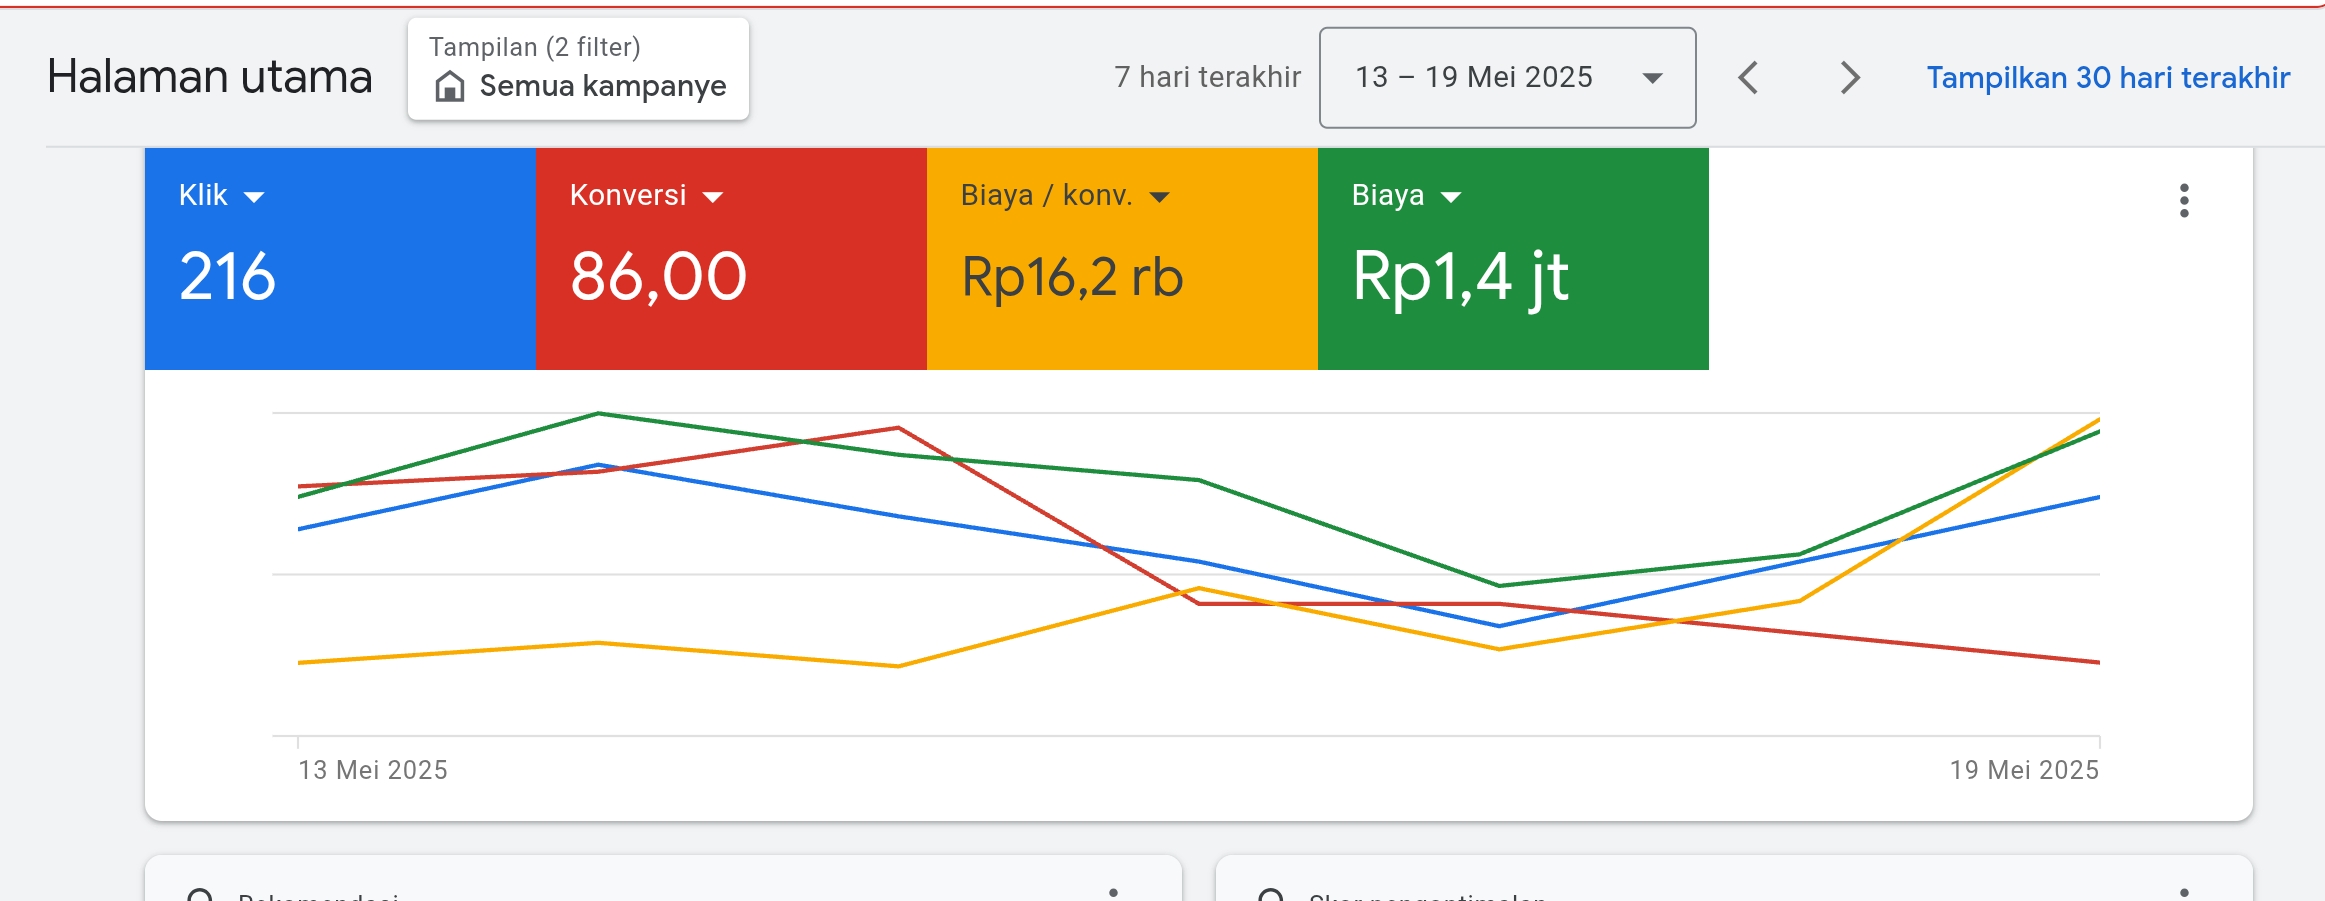Expand the Klik metric dropdown arrow
2325x901 pixels.
tap(254, 197)
